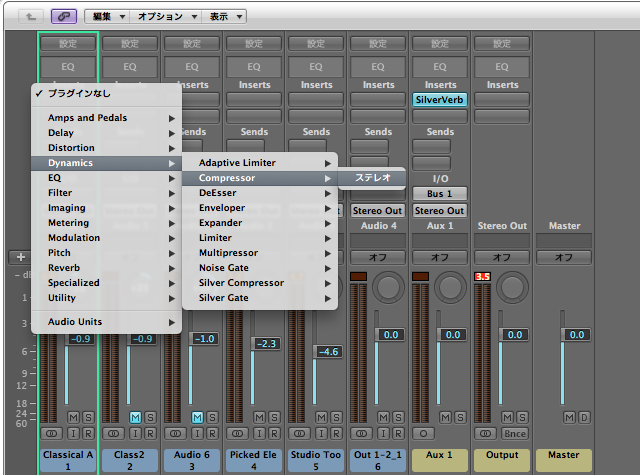Unmute the Audio 6 channel
Image resolution: width=640 pixels, height=475 pixels.
click(198, 417)
